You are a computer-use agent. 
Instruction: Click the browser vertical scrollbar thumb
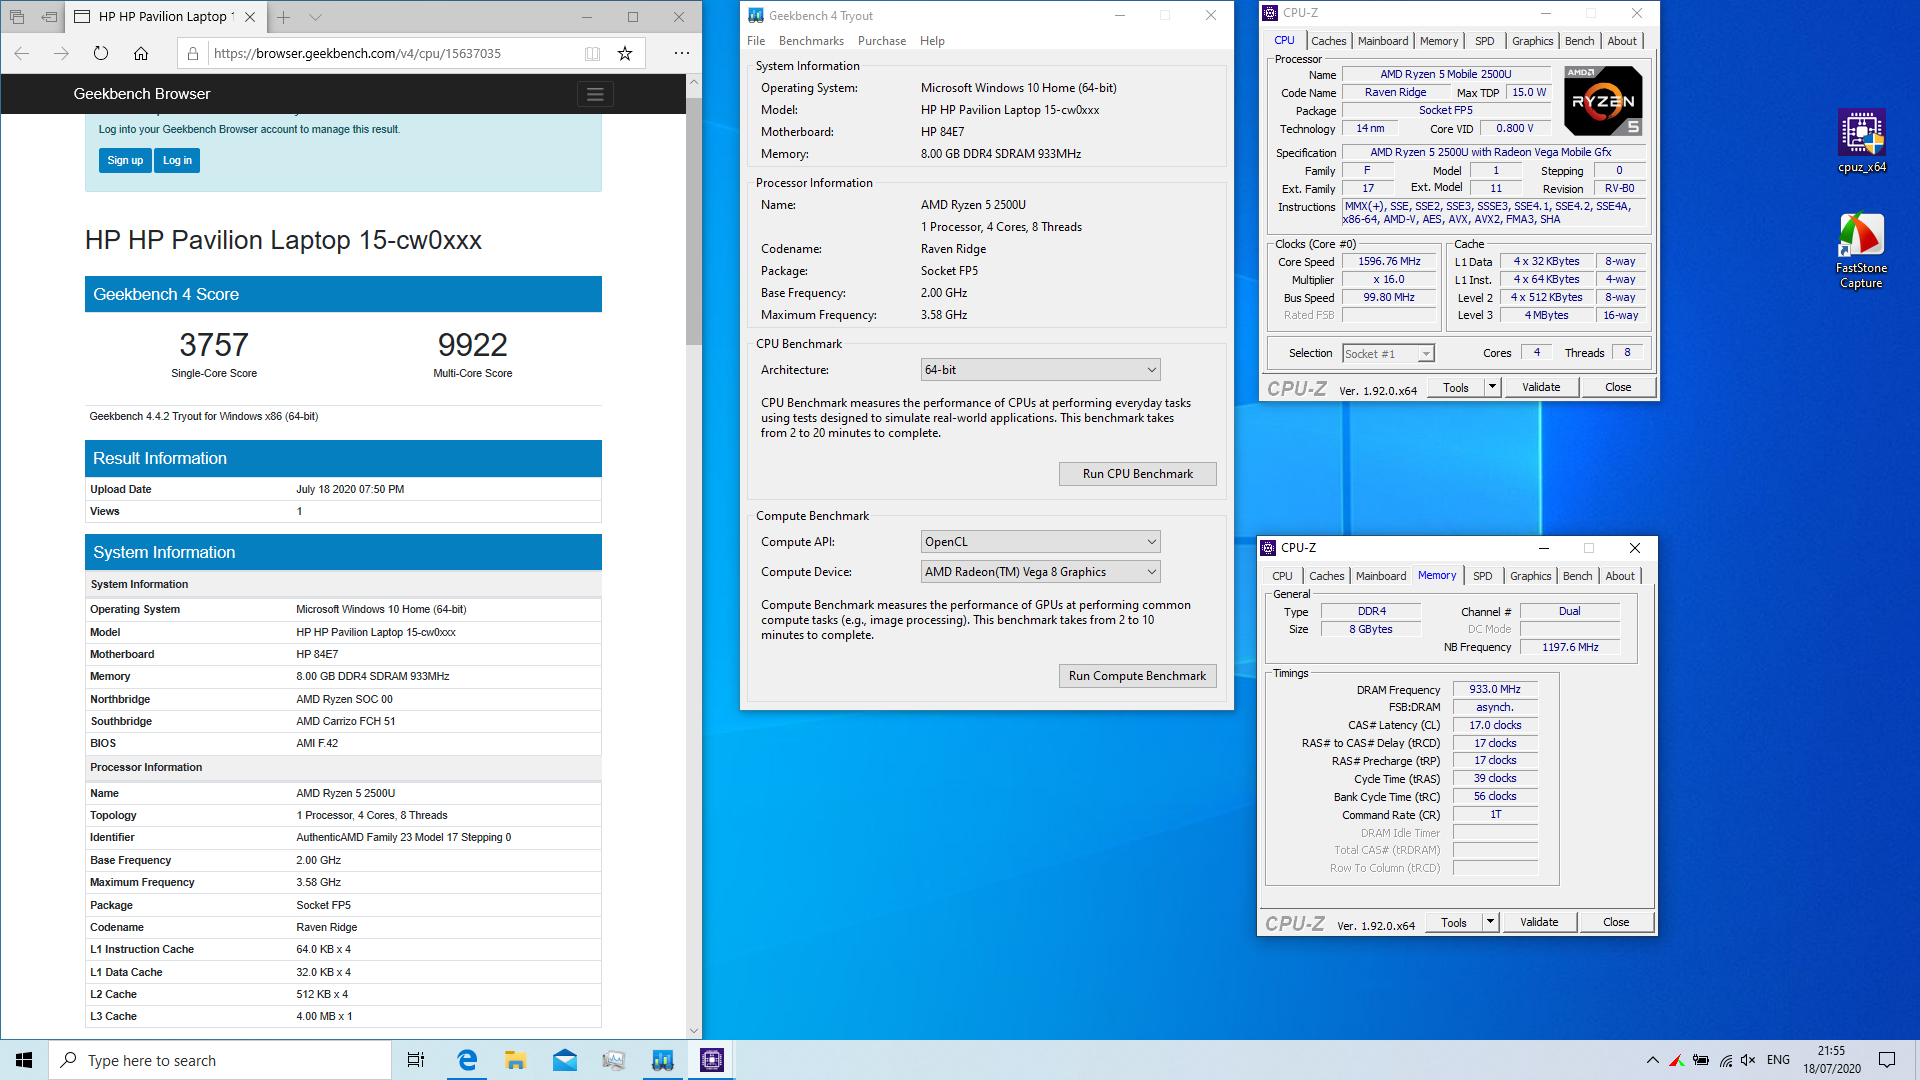(x=694, y=221)
